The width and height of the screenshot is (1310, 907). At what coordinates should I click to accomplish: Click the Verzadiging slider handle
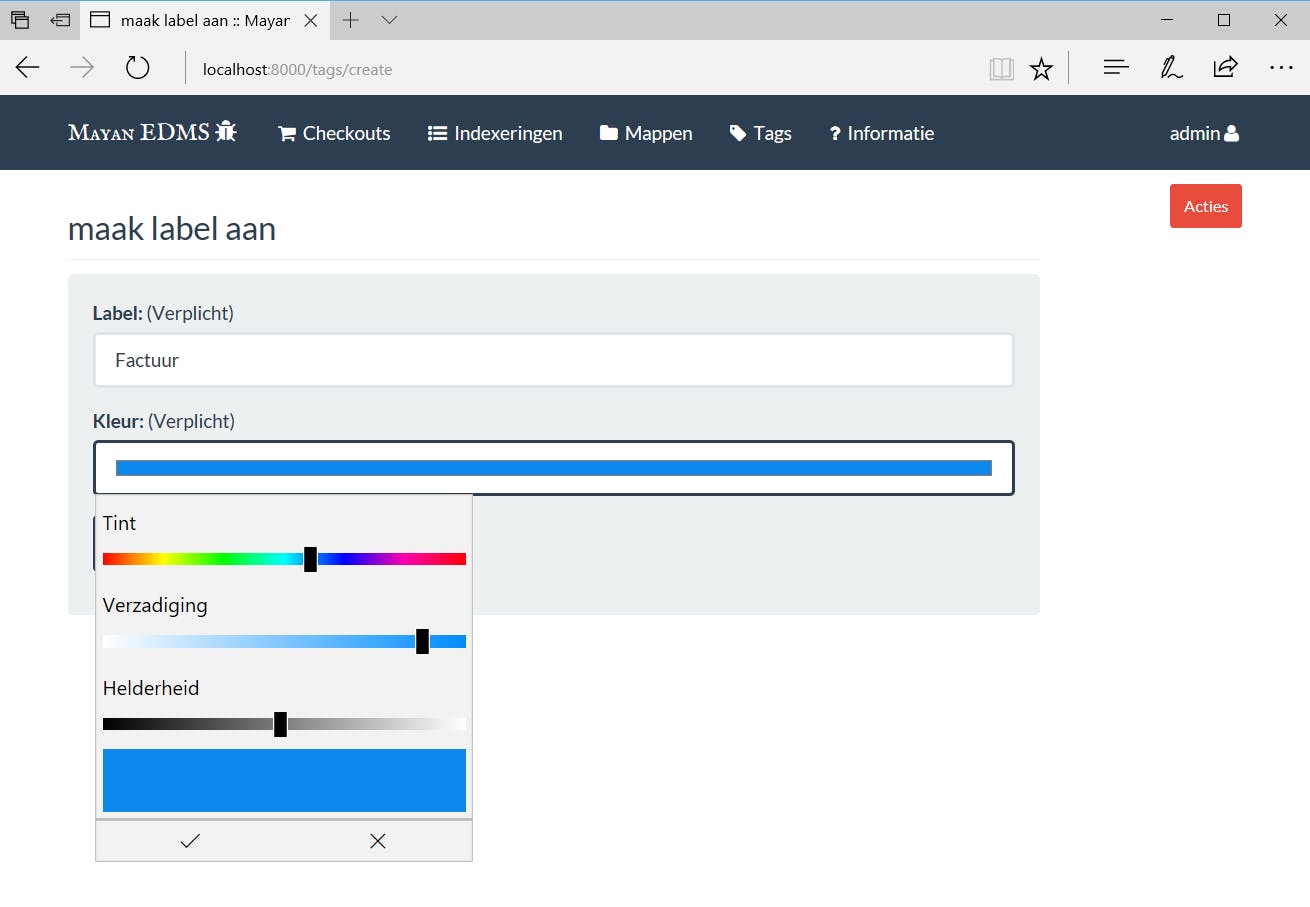[x=422, y=641]
